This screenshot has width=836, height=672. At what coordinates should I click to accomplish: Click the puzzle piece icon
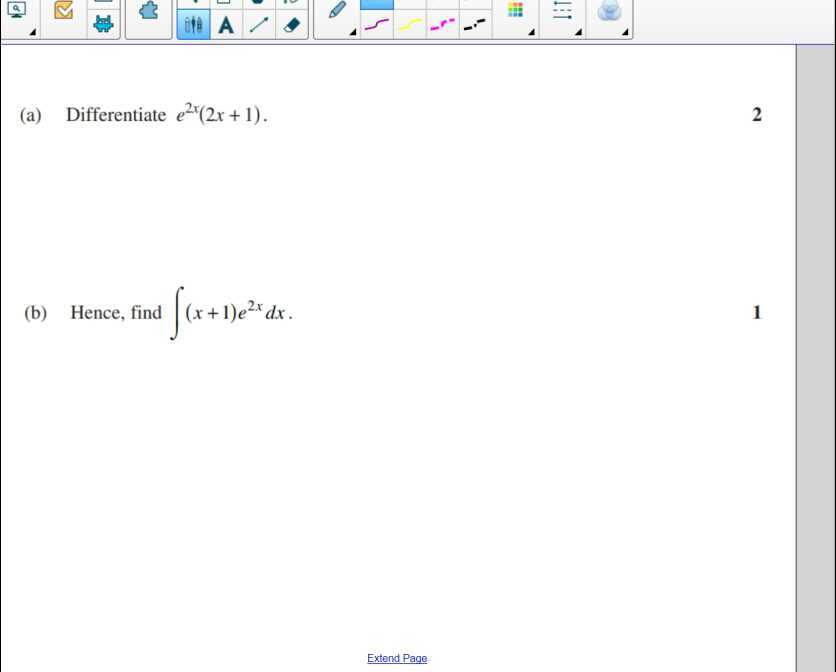pos(148,10)
